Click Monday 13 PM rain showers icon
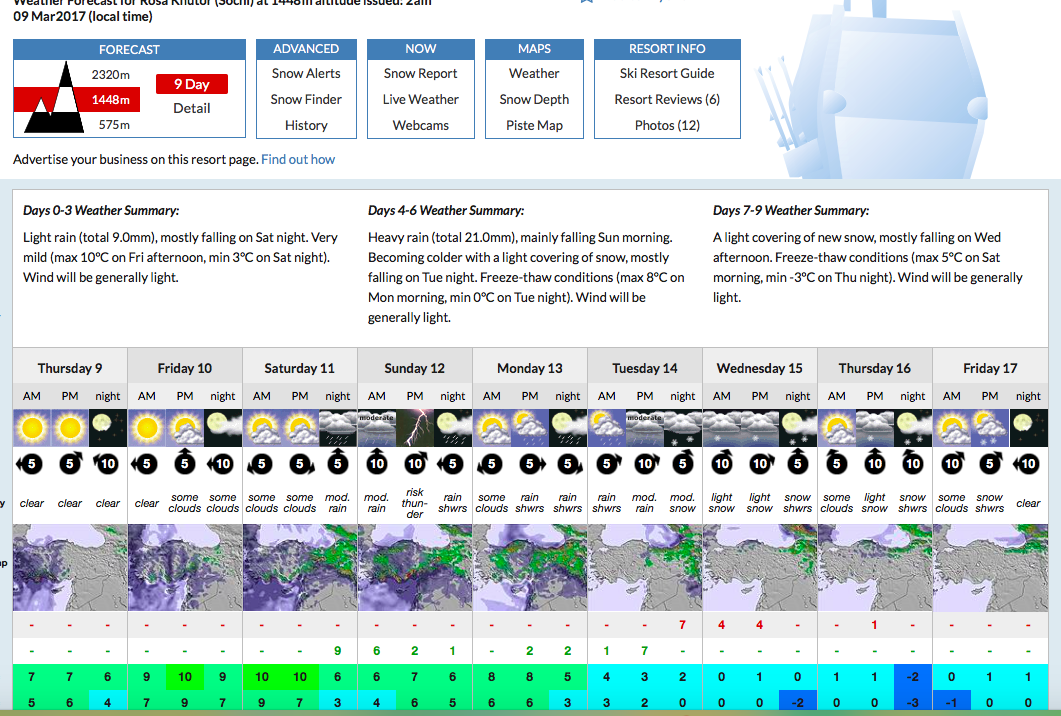This screenshot has height=716, width=1061. coord(530,428)
